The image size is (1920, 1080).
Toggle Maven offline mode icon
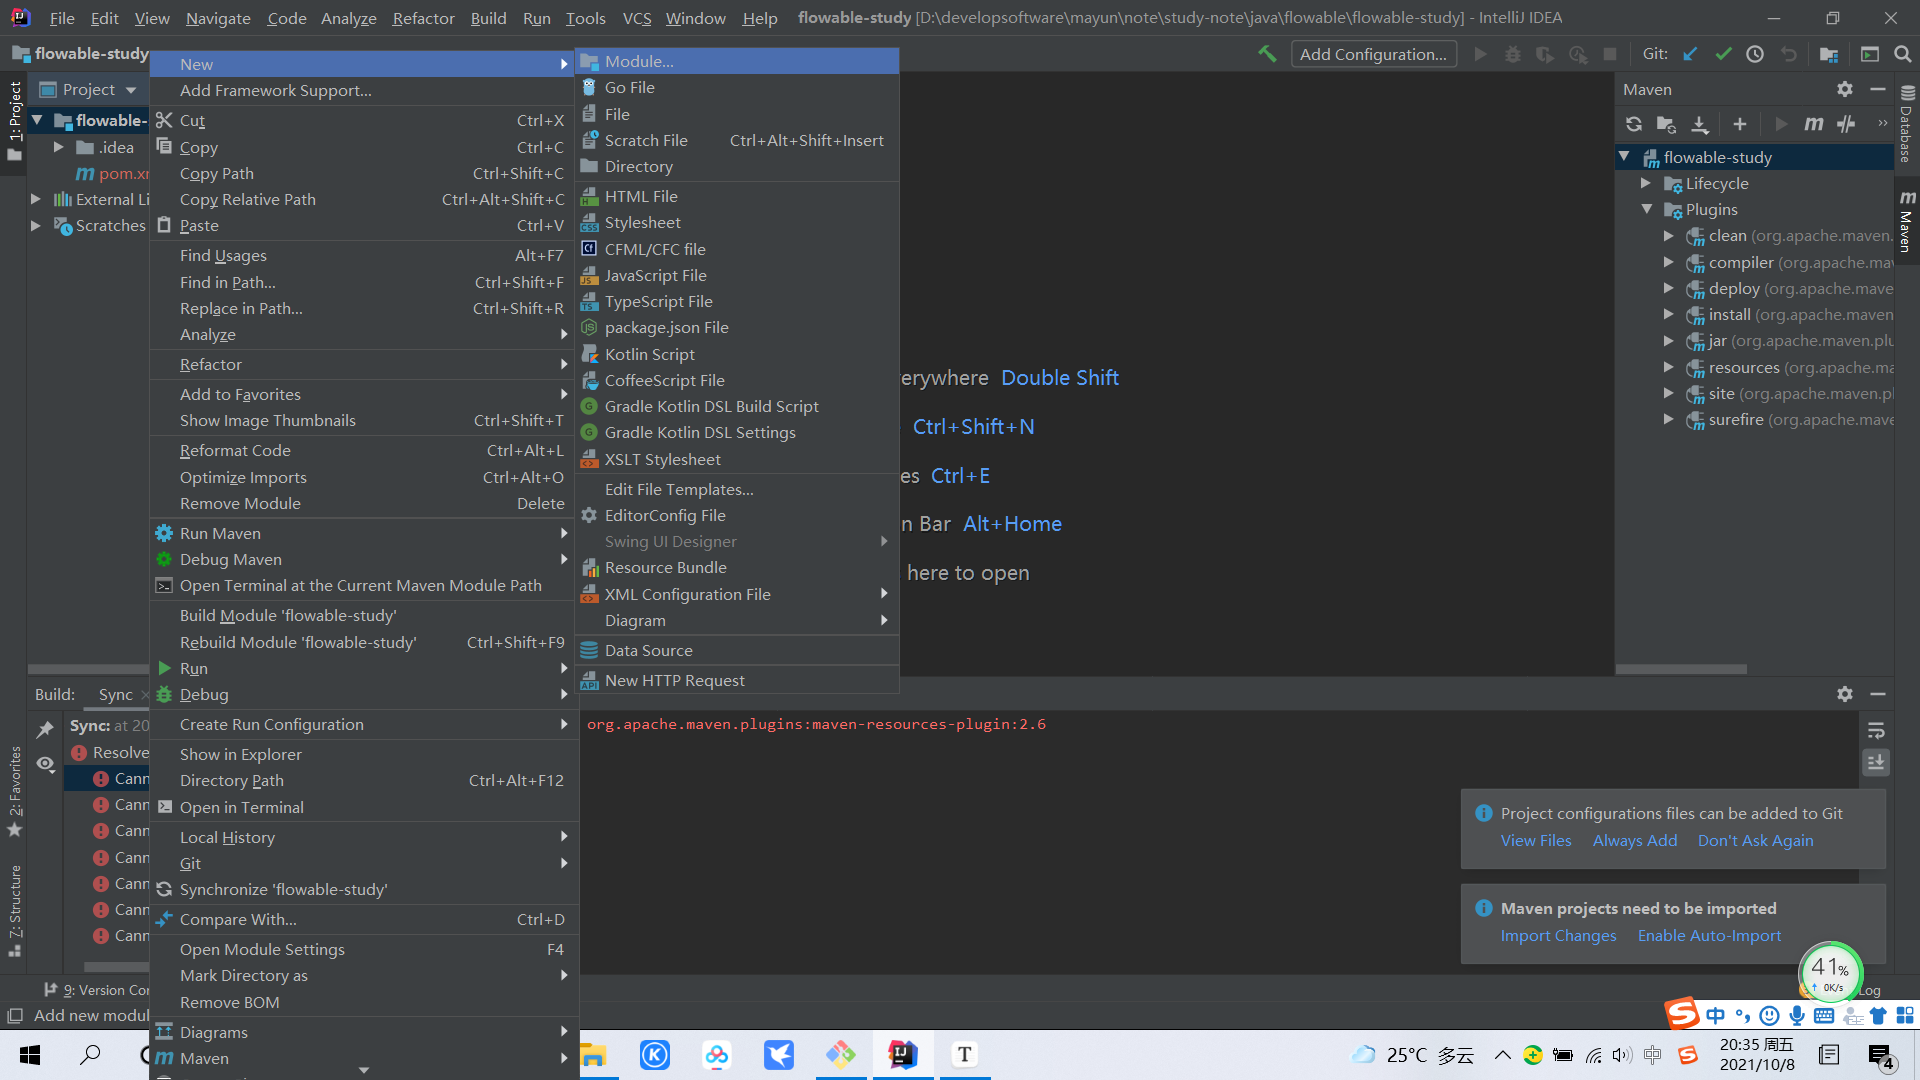click(x=1846, y=124)
